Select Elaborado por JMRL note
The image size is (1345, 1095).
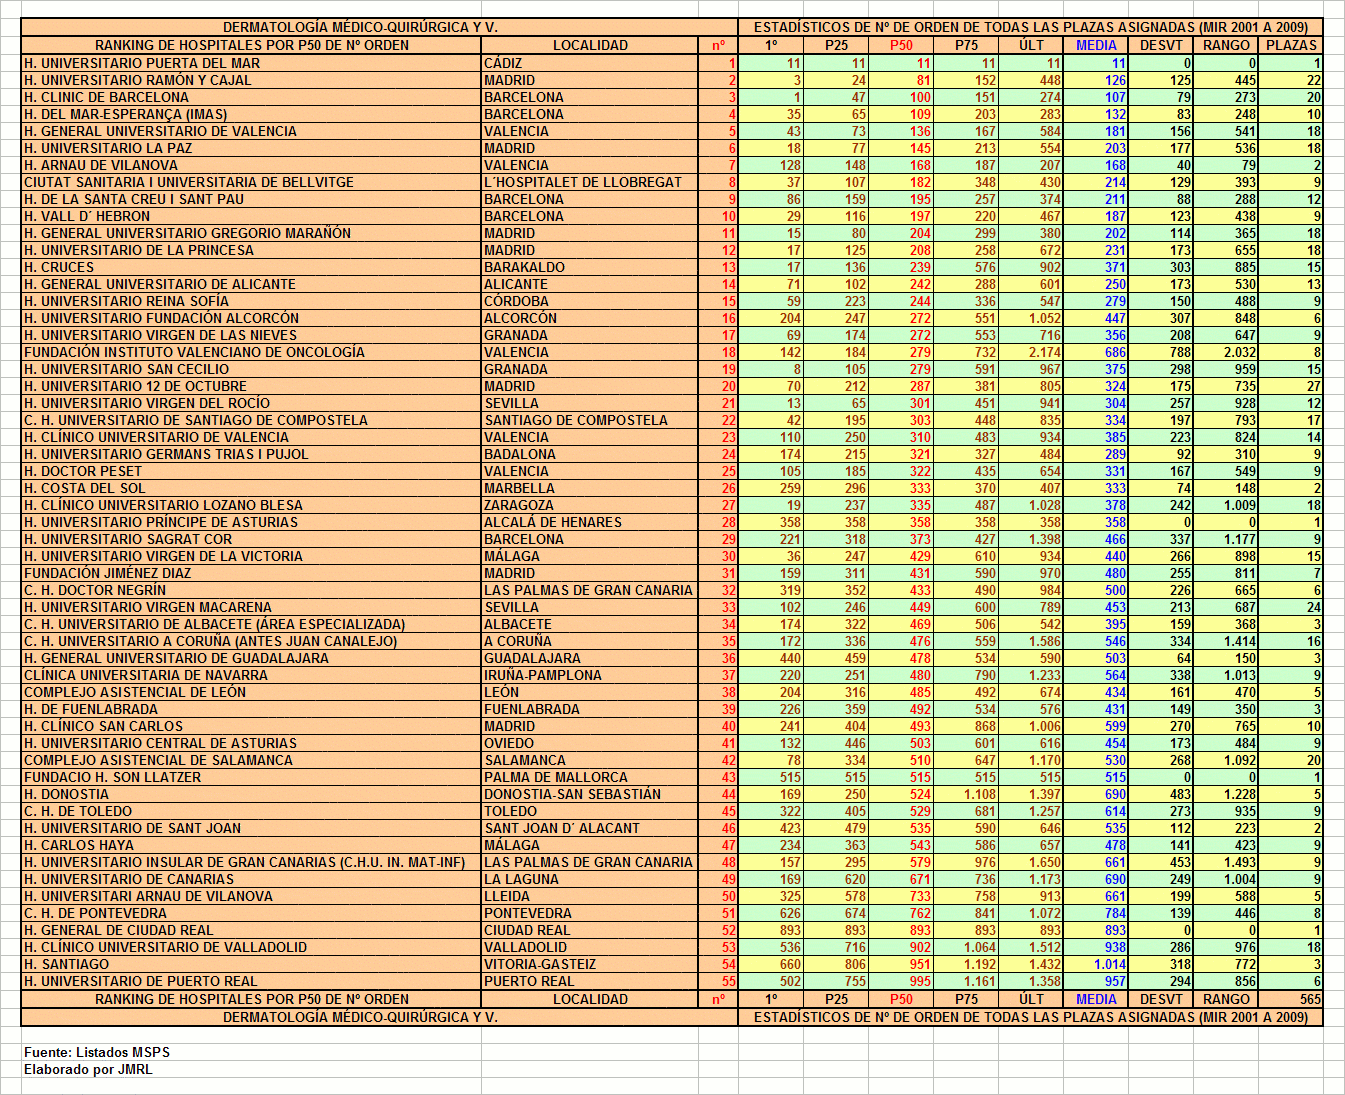click(x=88, y=1069)
